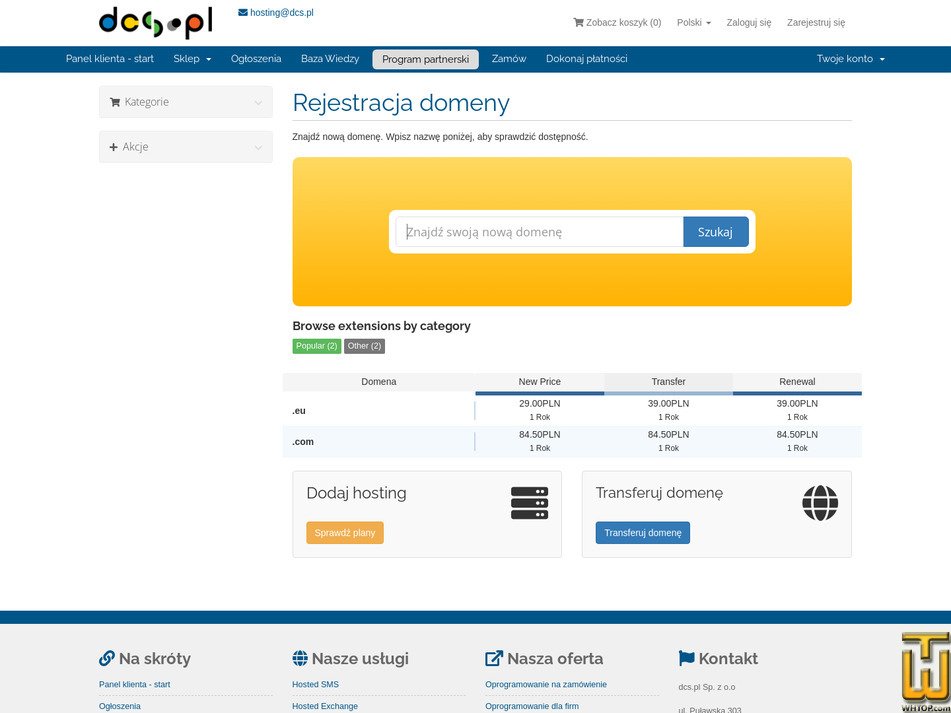Open Dokonaj płatności in the navigation bar
Viewport: 951px width, 713px height.
point(586,59)
